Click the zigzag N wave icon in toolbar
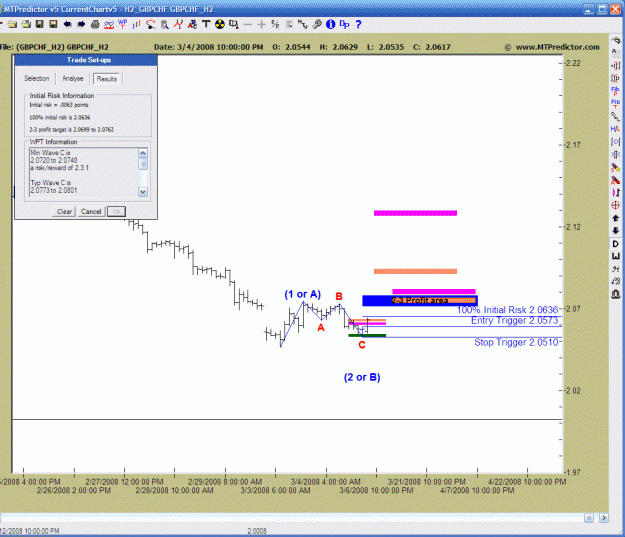 tap(303, 25)
